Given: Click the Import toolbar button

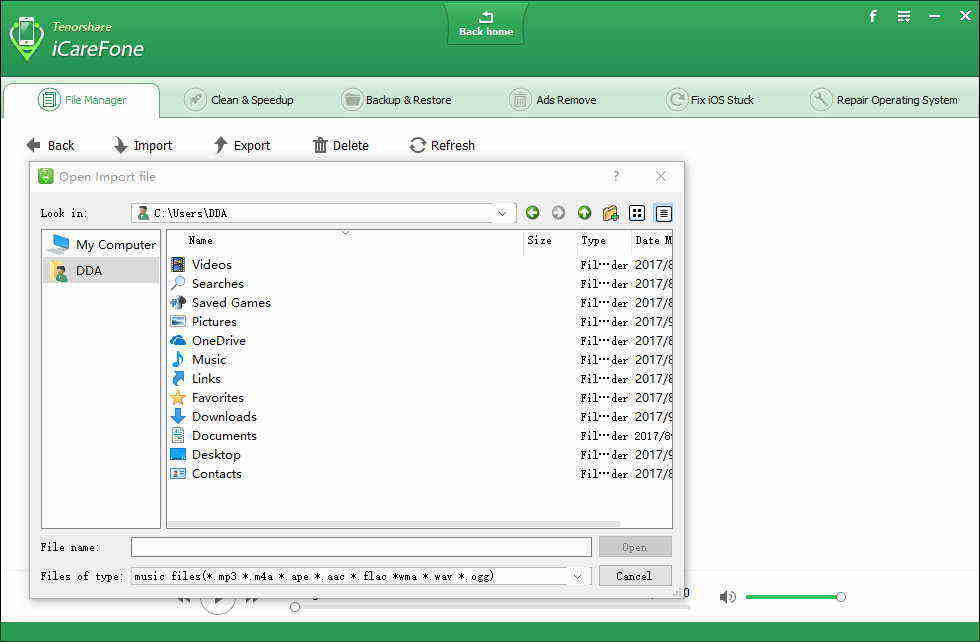Looking at the screenshot, I should (142, 146).
